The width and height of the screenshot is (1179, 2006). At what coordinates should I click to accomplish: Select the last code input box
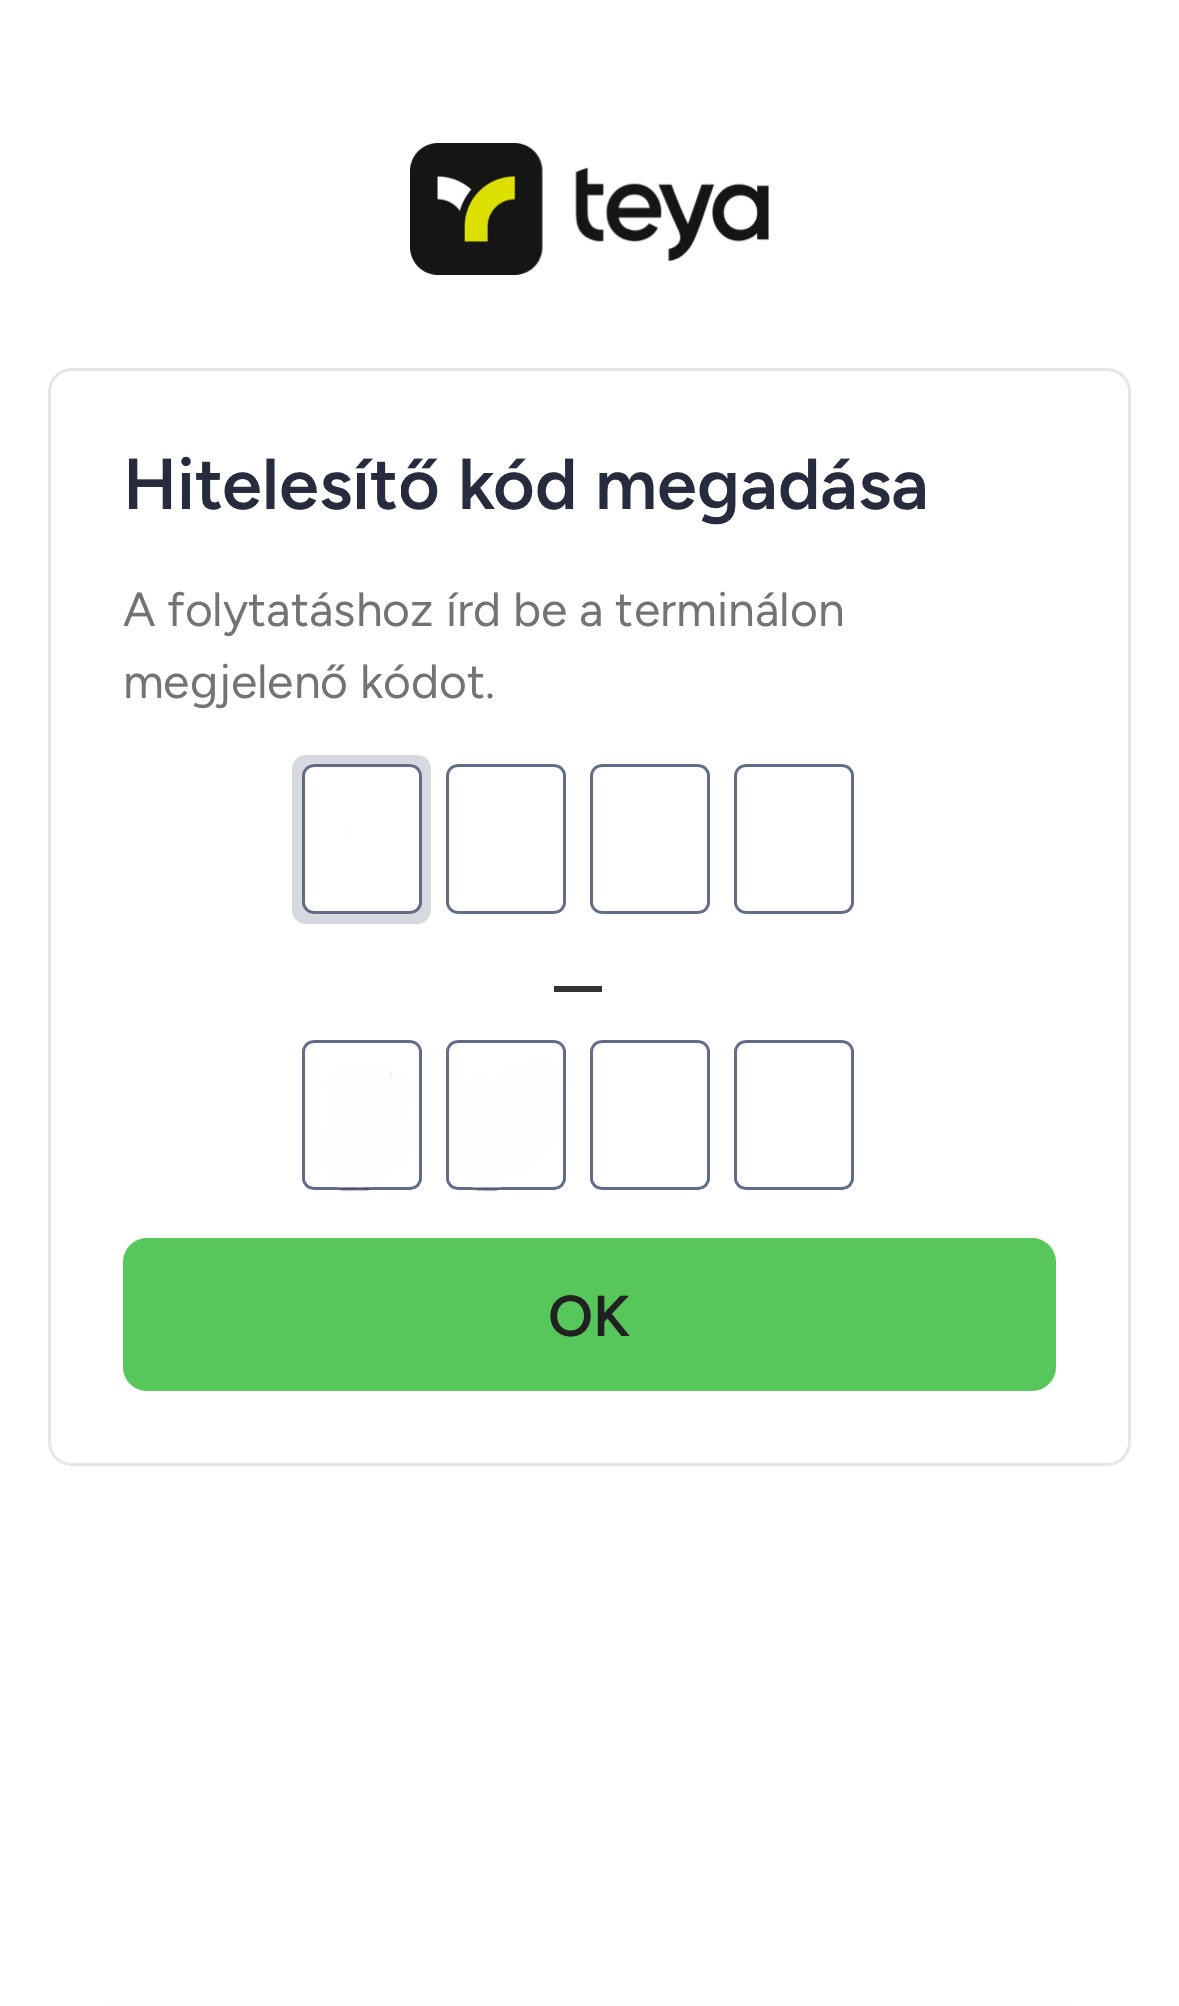pos(792,1113)
